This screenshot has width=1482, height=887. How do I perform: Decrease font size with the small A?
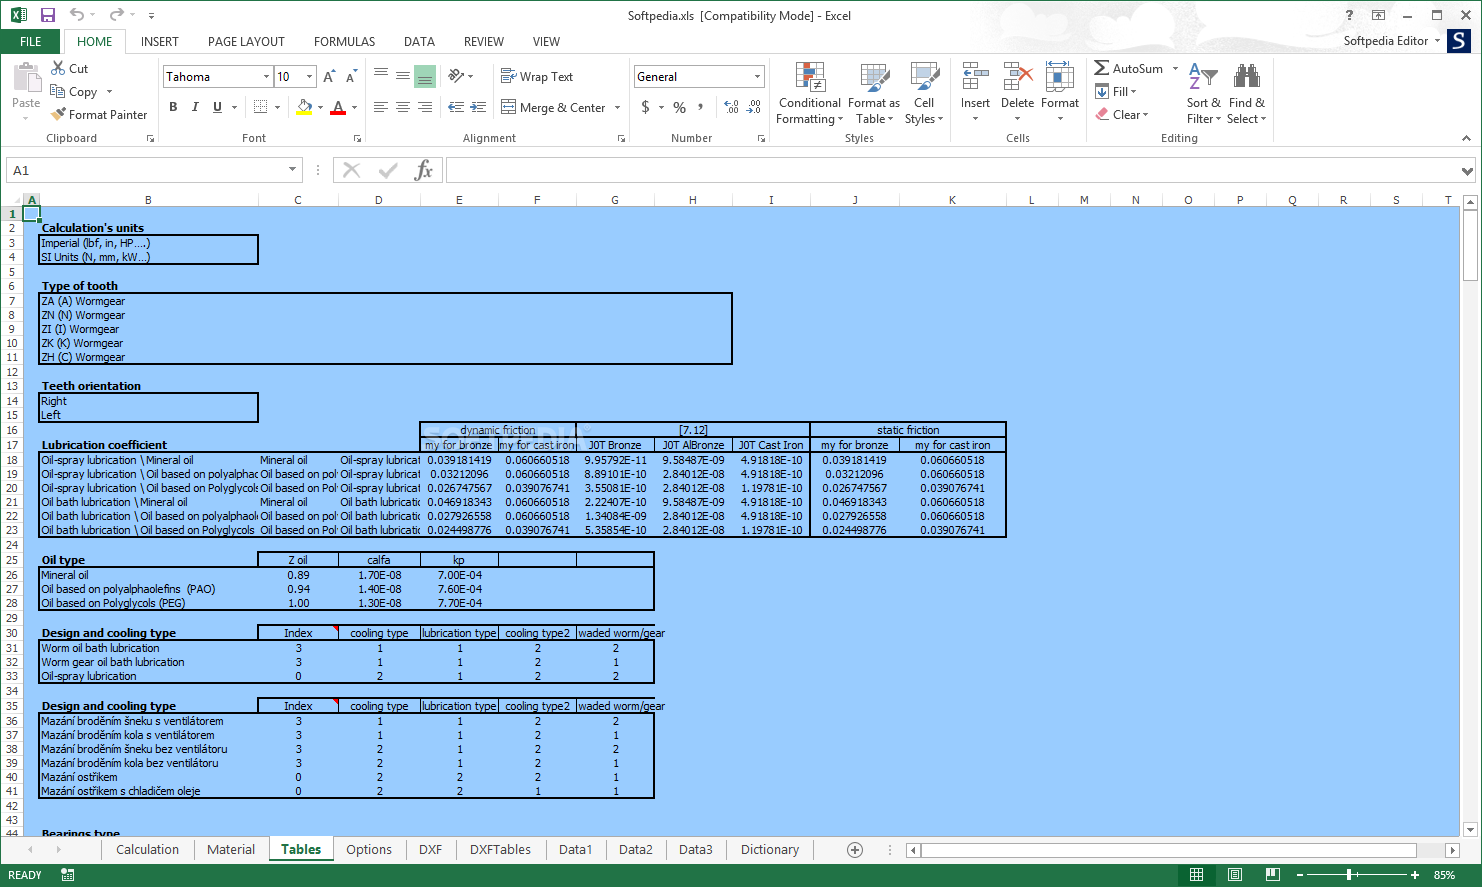(351, 76)
